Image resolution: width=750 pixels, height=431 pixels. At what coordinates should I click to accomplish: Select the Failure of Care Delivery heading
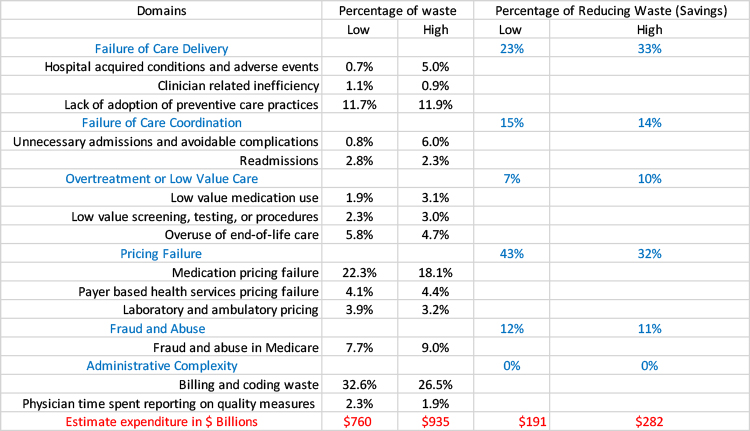[x=161, y=48]
